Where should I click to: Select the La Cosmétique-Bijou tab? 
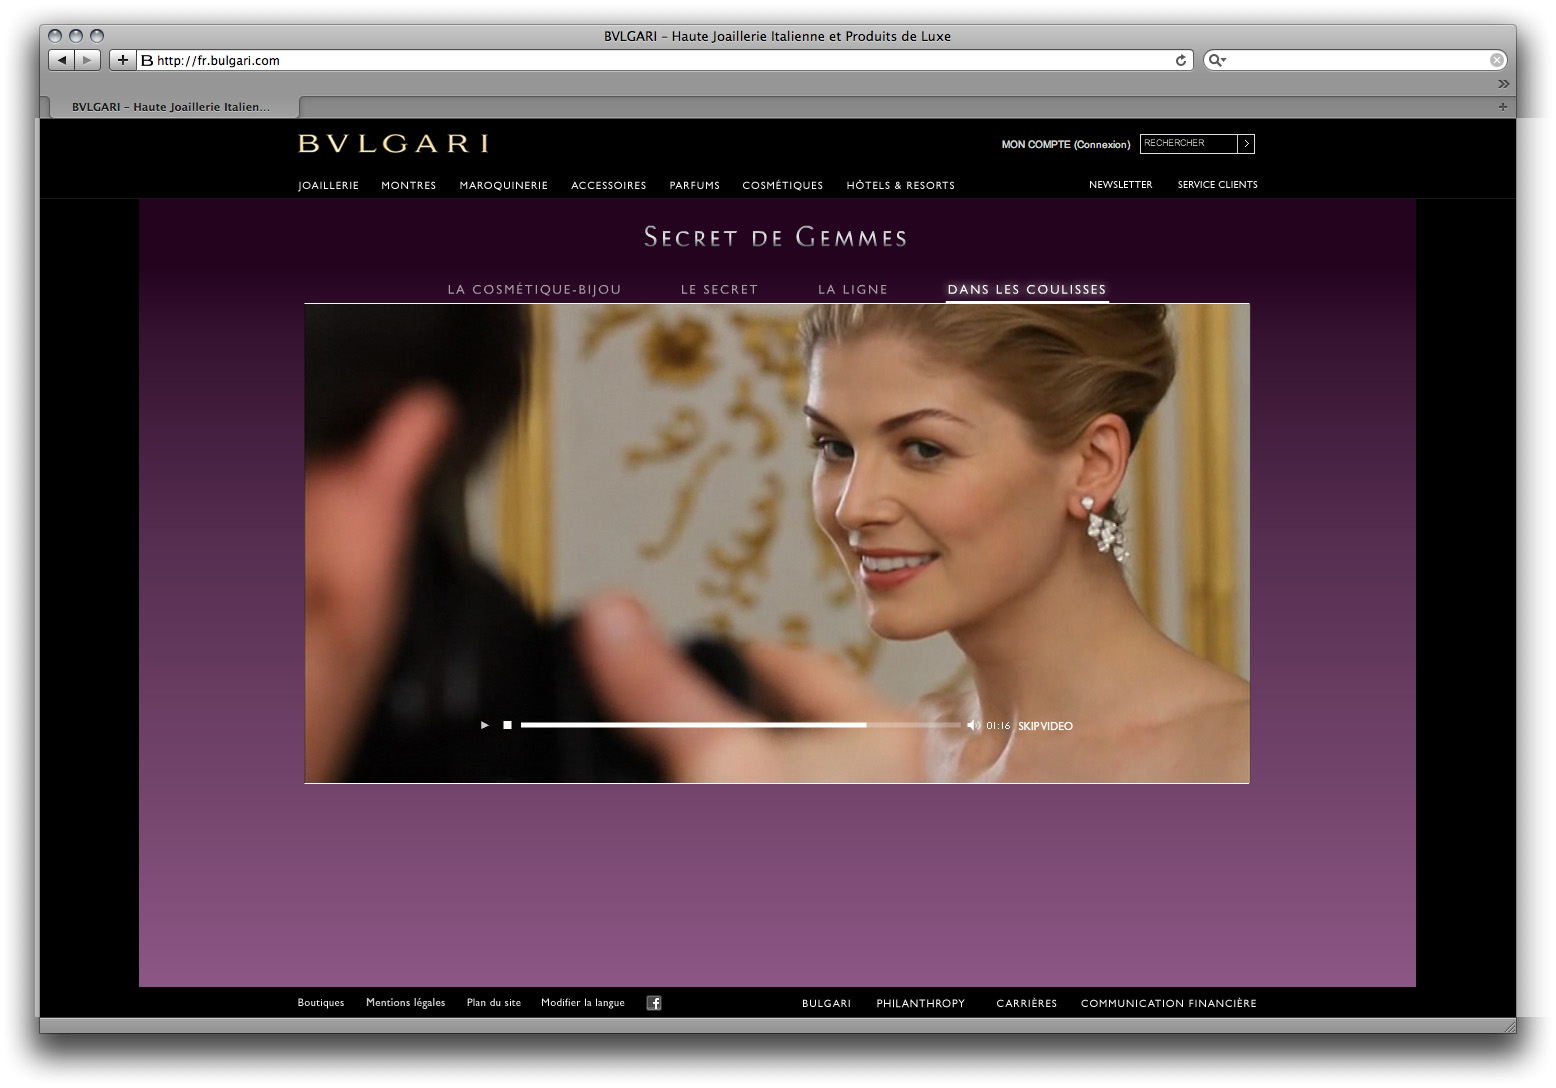(534, 290)
